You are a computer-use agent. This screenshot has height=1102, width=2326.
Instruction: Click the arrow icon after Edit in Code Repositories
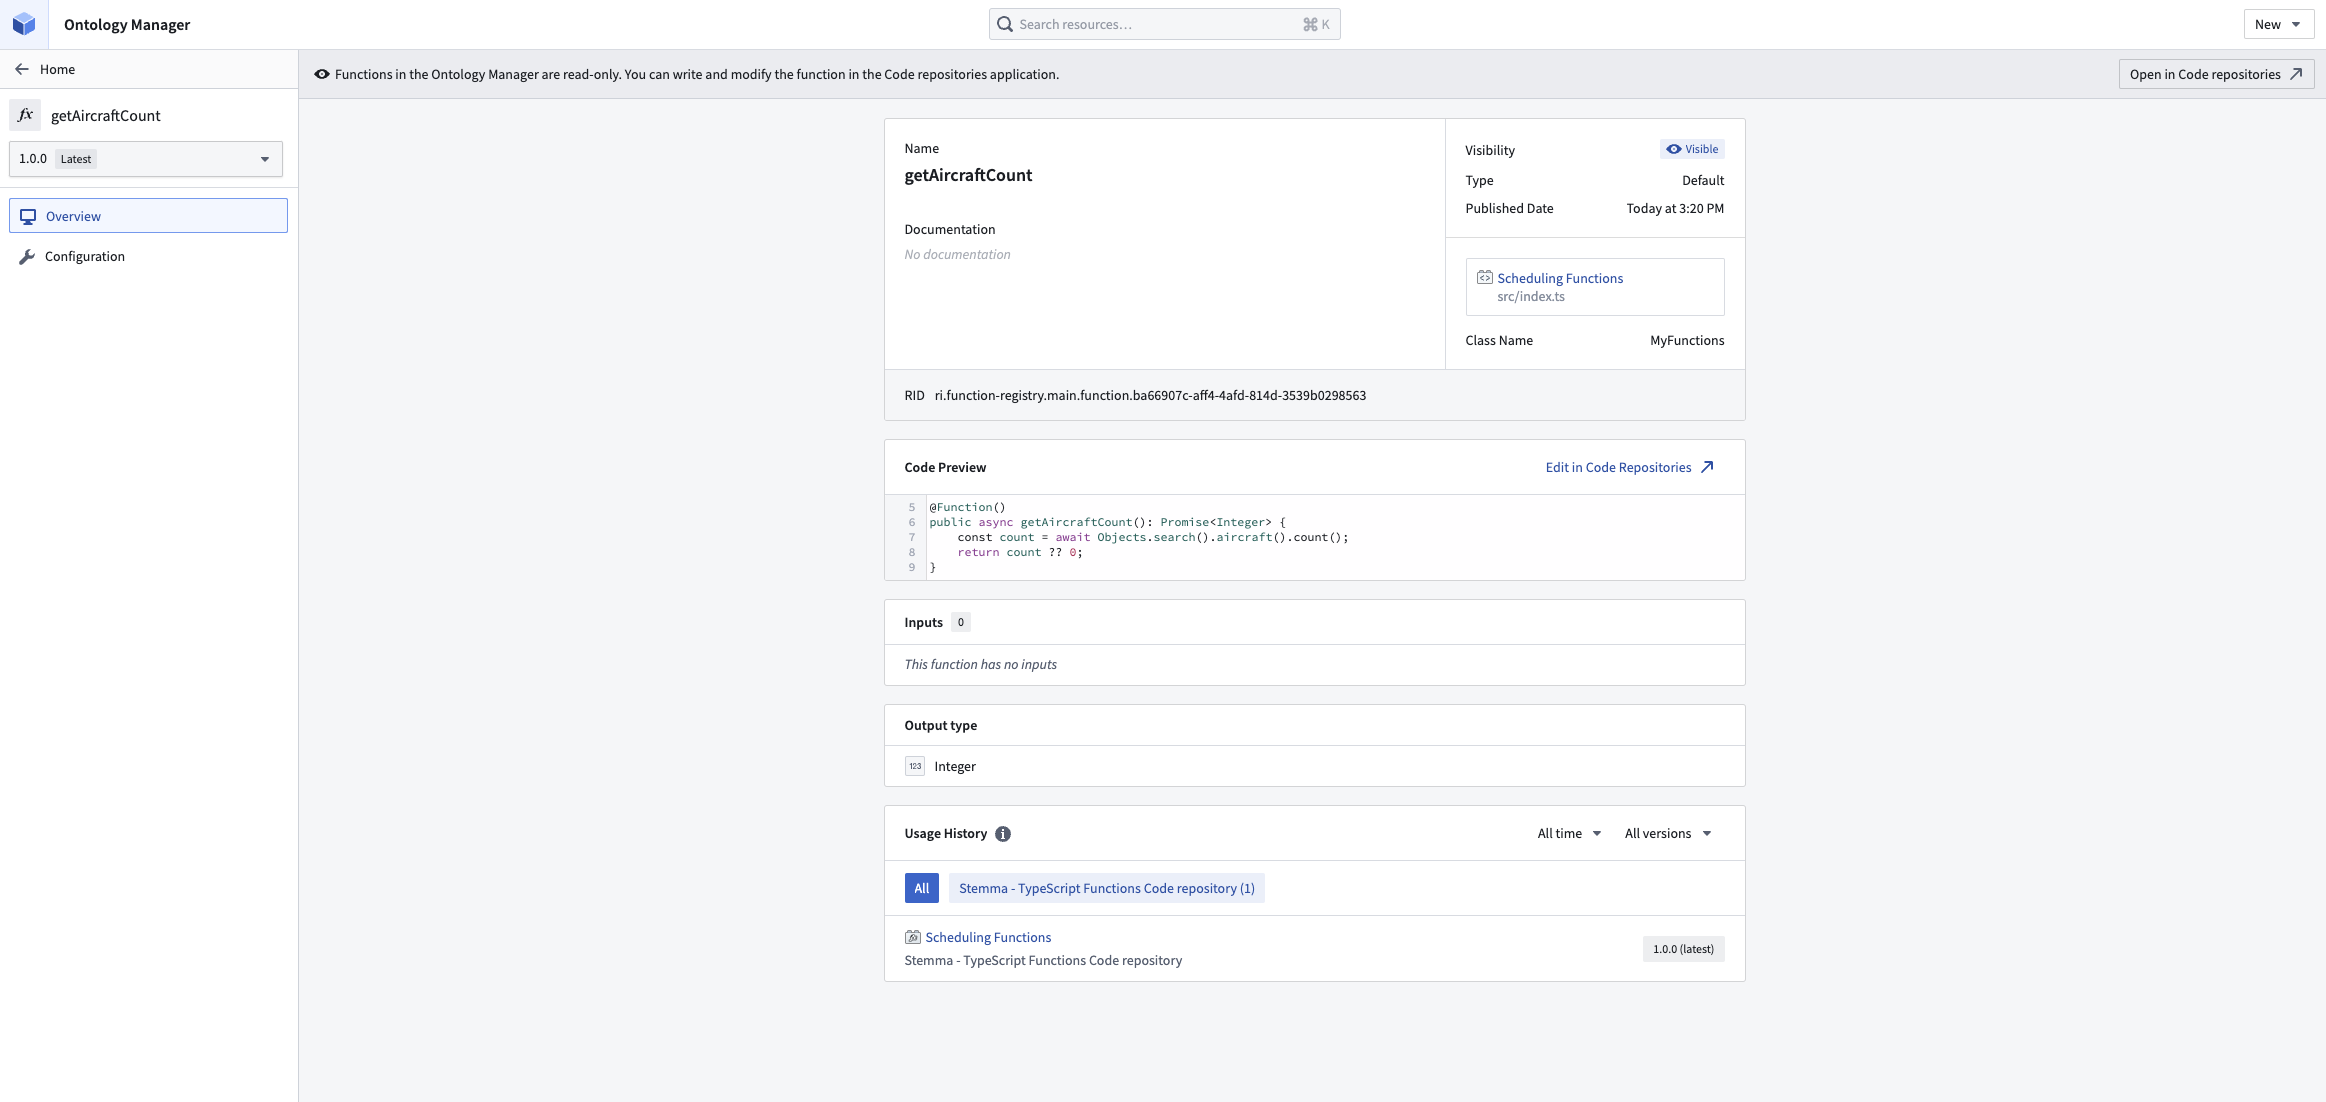click(1707, 467)
